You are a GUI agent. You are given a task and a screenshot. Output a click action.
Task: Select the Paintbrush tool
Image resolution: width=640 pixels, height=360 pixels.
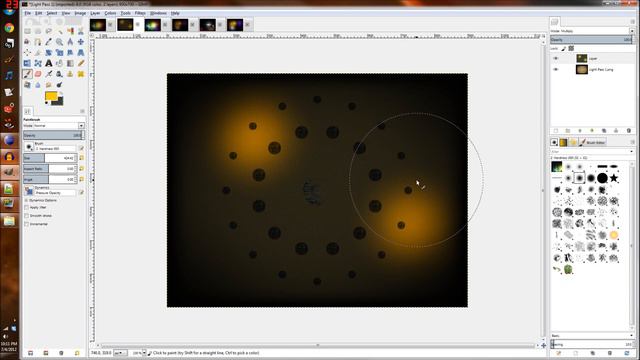27,74
